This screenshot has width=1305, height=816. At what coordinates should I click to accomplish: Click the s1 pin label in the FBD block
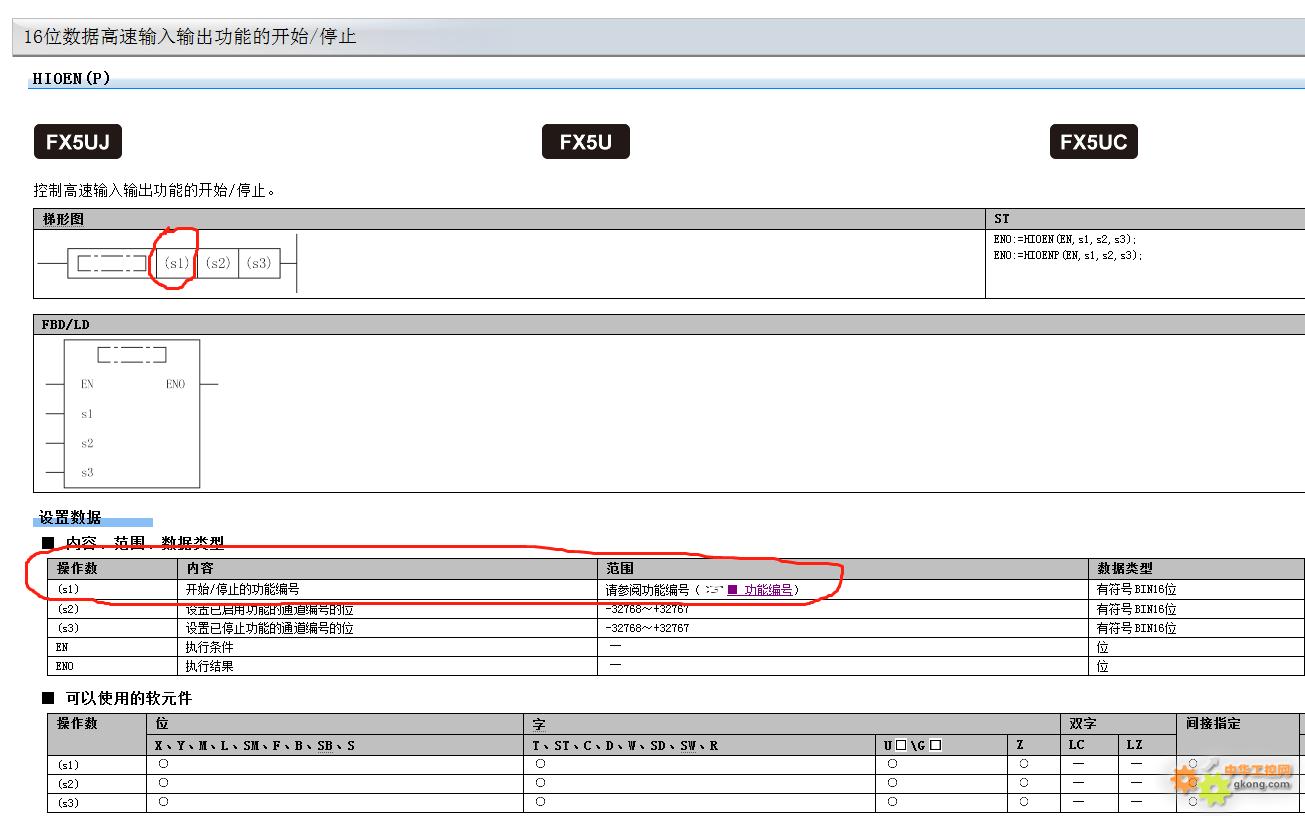pyautogui.click(x=87, y=414)
